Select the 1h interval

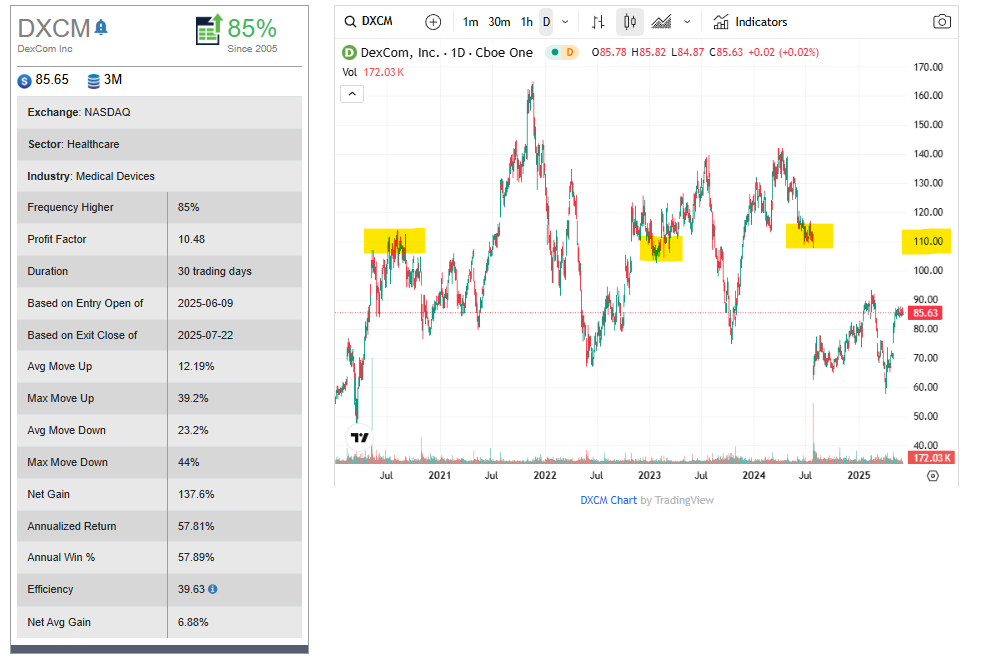coord(527,22)
